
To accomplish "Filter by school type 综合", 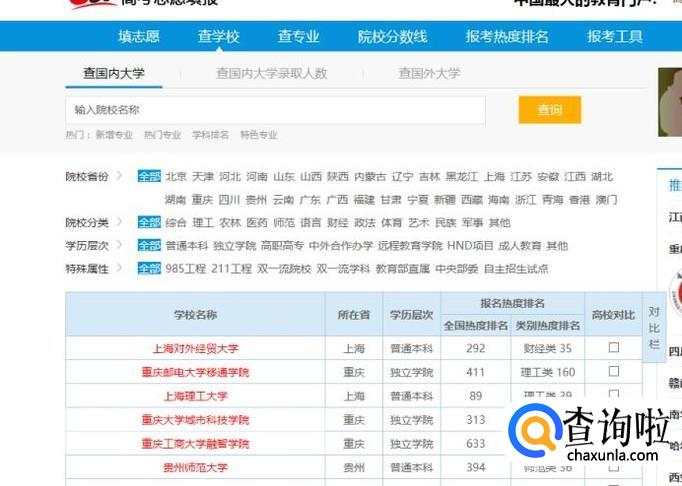I will coord(176,223).
